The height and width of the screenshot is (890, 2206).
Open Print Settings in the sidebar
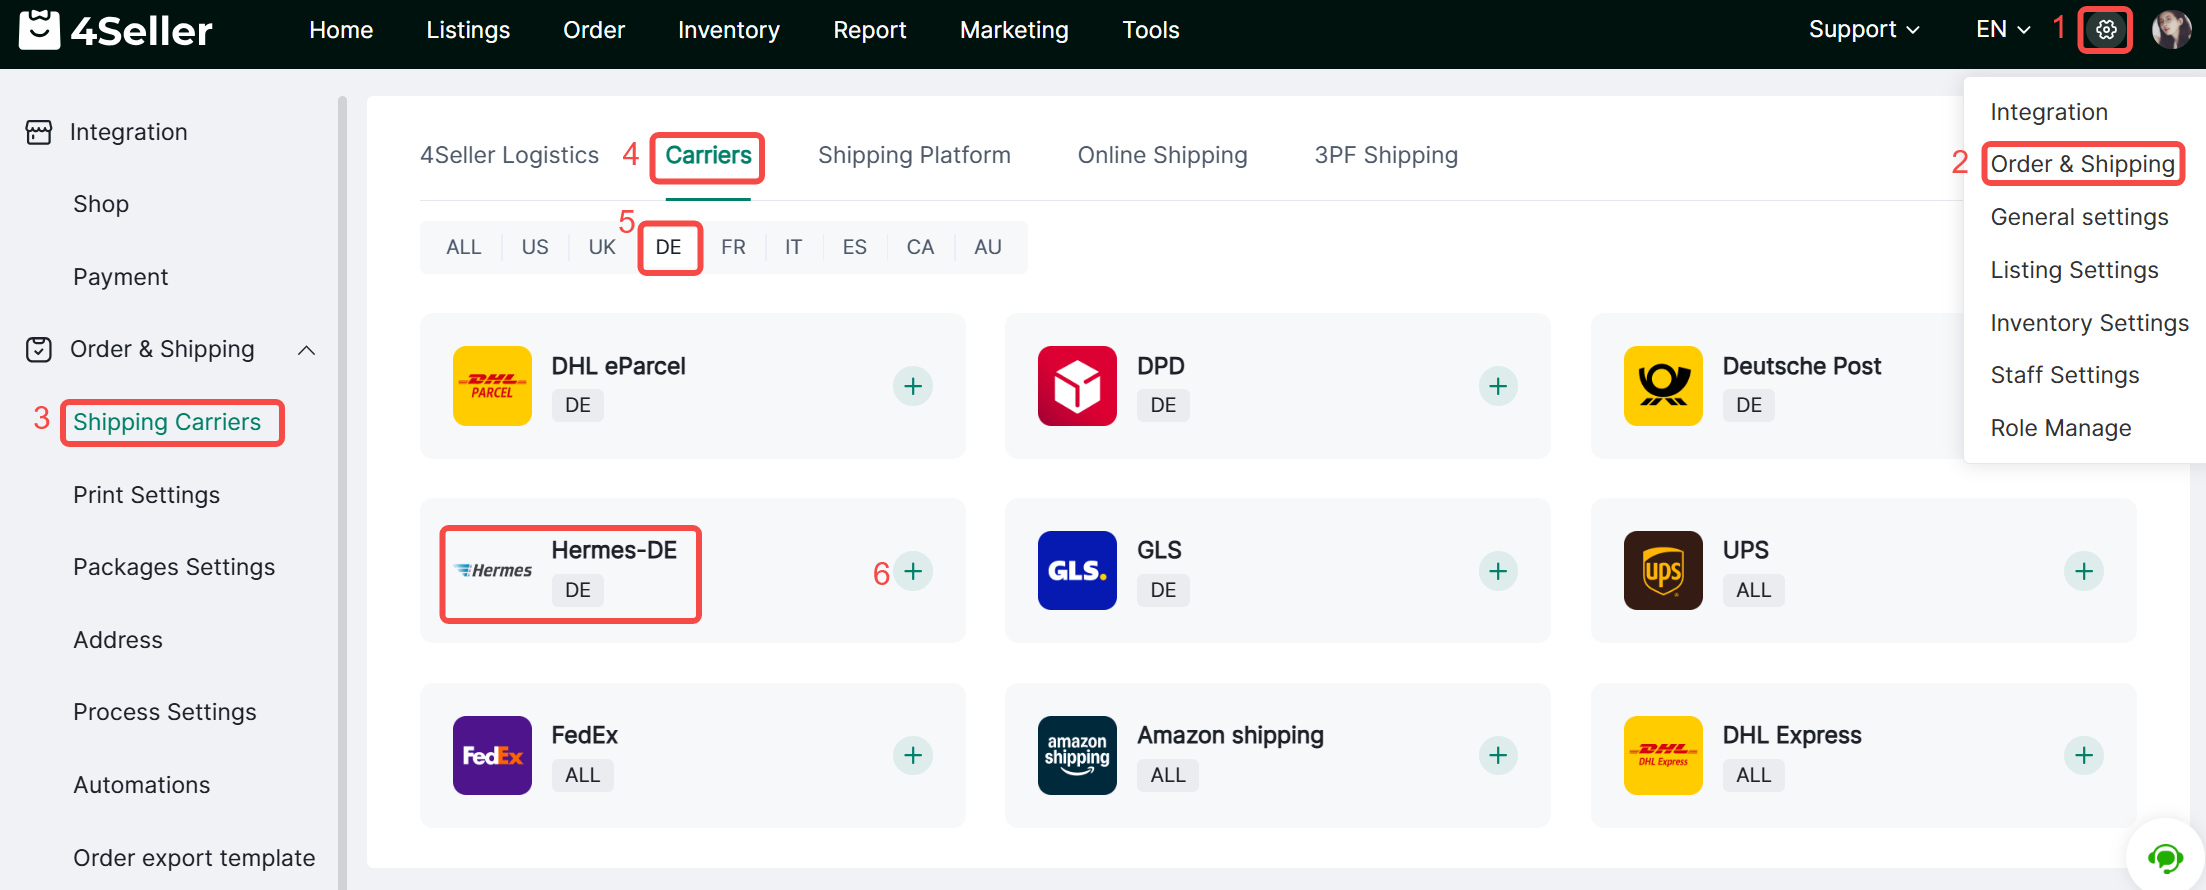(x=146, y=495)
